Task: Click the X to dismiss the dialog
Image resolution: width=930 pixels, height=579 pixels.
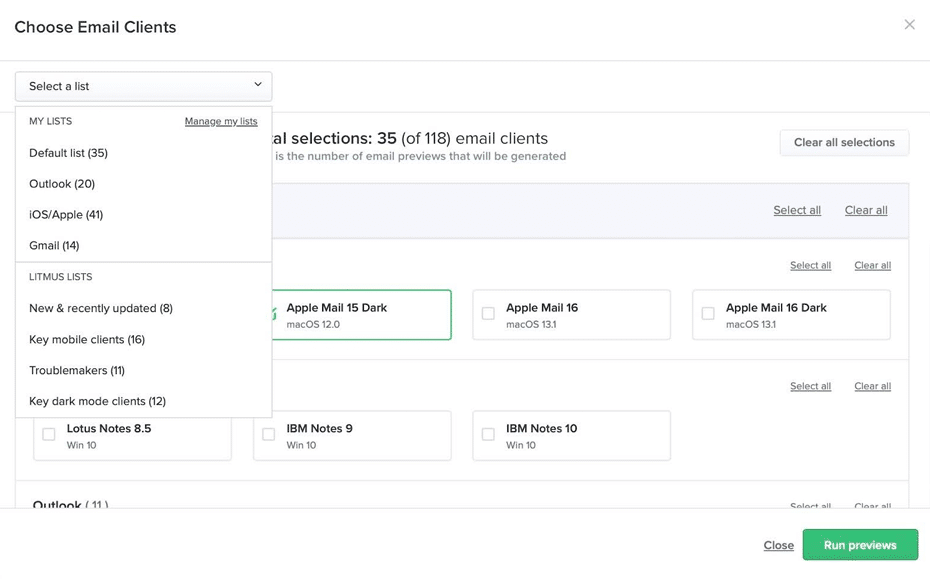Action: tap(909, 24)
